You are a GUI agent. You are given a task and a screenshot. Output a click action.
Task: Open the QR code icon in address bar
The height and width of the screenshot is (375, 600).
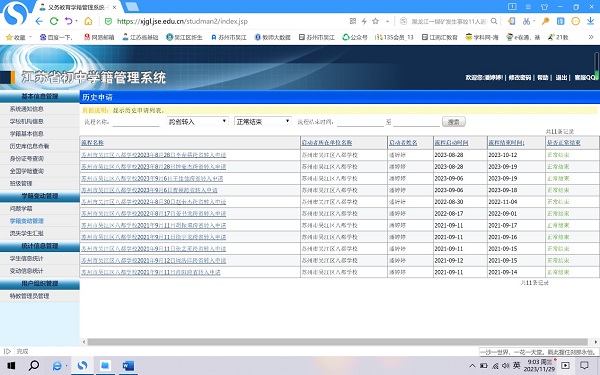click(x=353, y=21)
